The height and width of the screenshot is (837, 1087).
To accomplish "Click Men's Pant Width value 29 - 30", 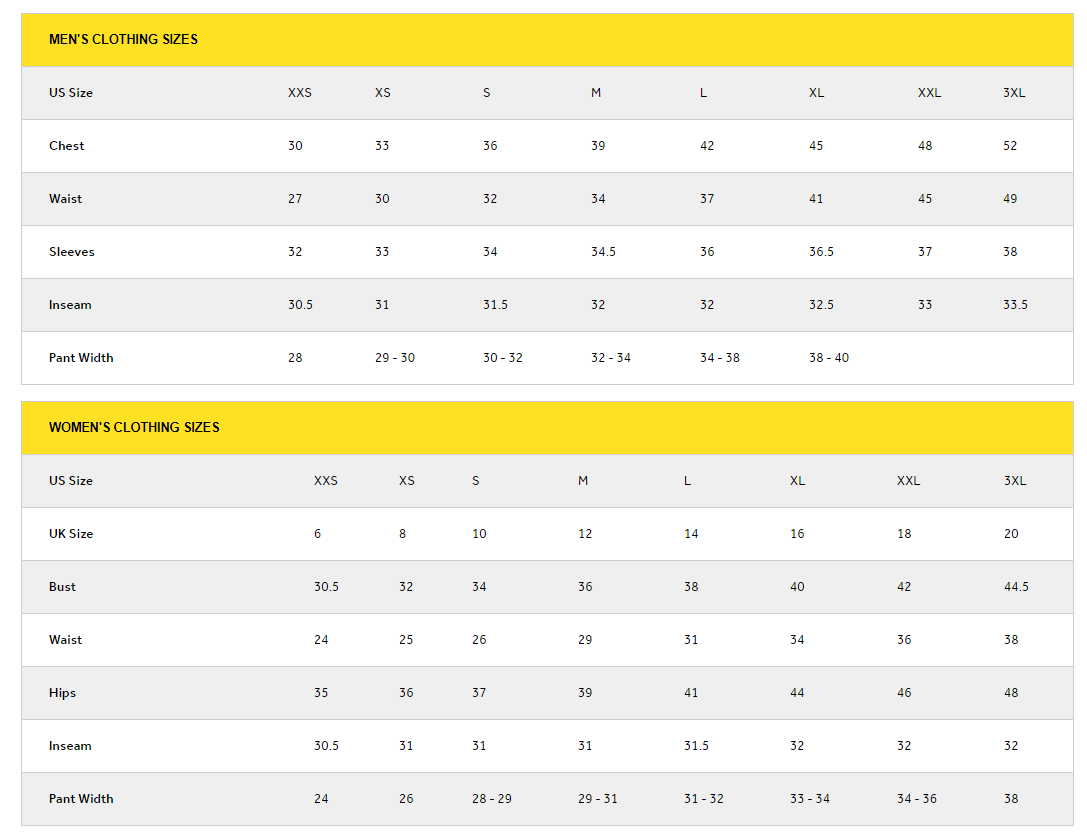I will pyautogui.click(x=394, y=358).
